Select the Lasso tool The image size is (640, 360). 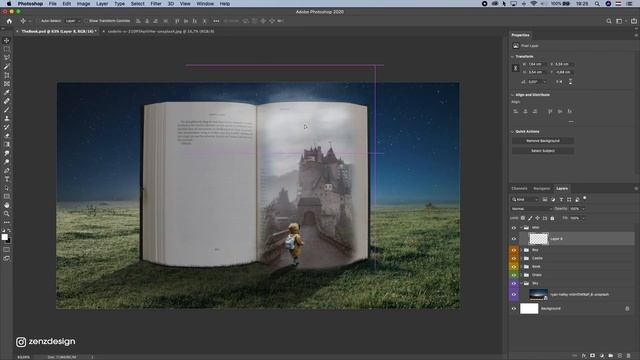click(x=7, y=58)
